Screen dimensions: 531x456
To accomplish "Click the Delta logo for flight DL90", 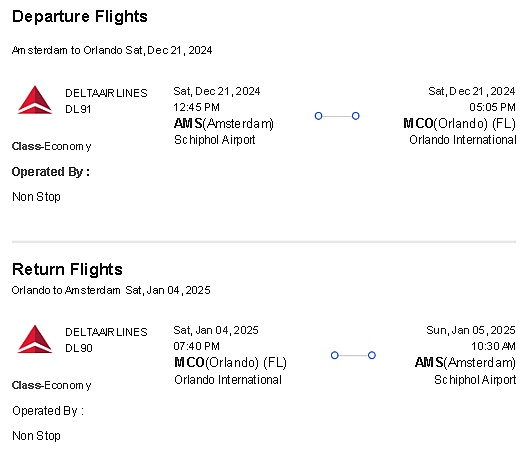I will 35,339.
